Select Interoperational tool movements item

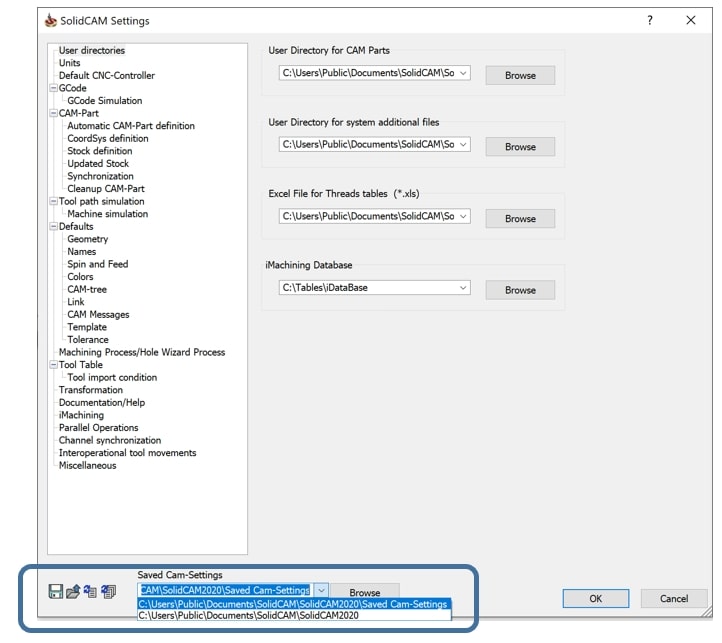click(x=127, y=453)
